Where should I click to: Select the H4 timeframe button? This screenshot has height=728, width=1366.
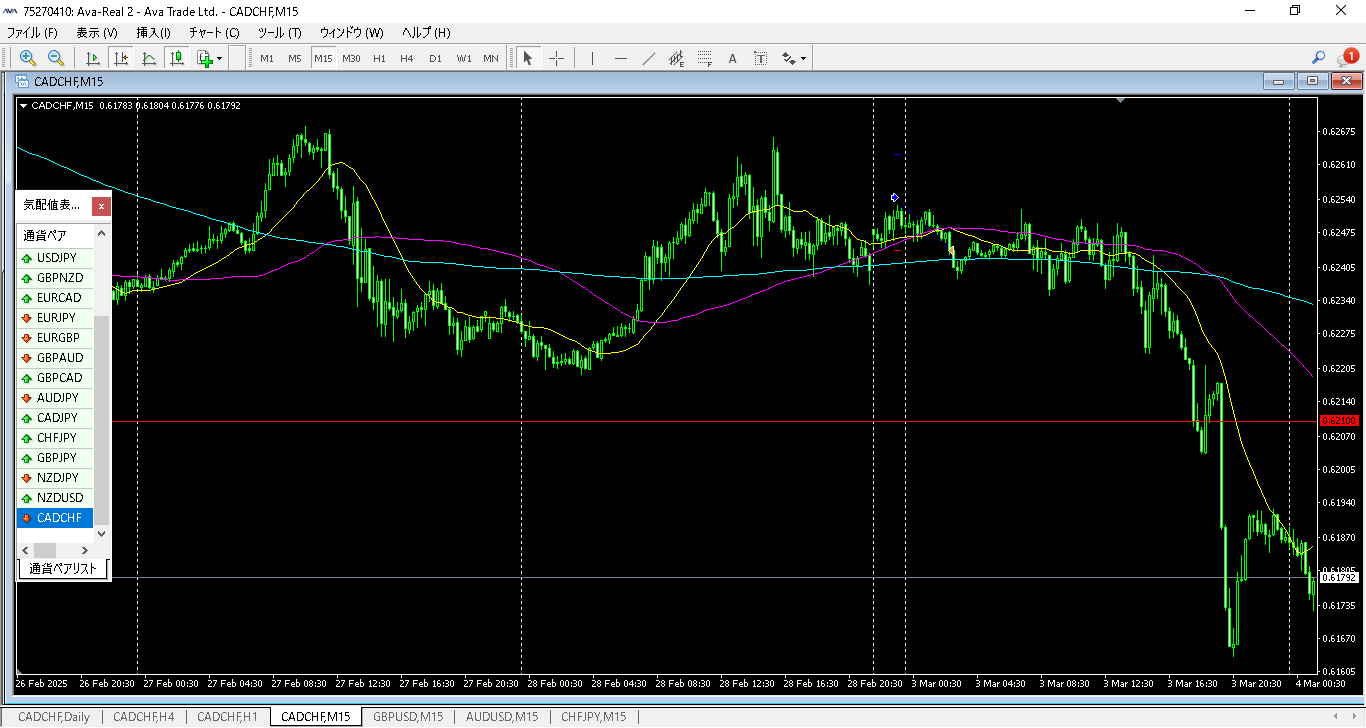point(407,58)
